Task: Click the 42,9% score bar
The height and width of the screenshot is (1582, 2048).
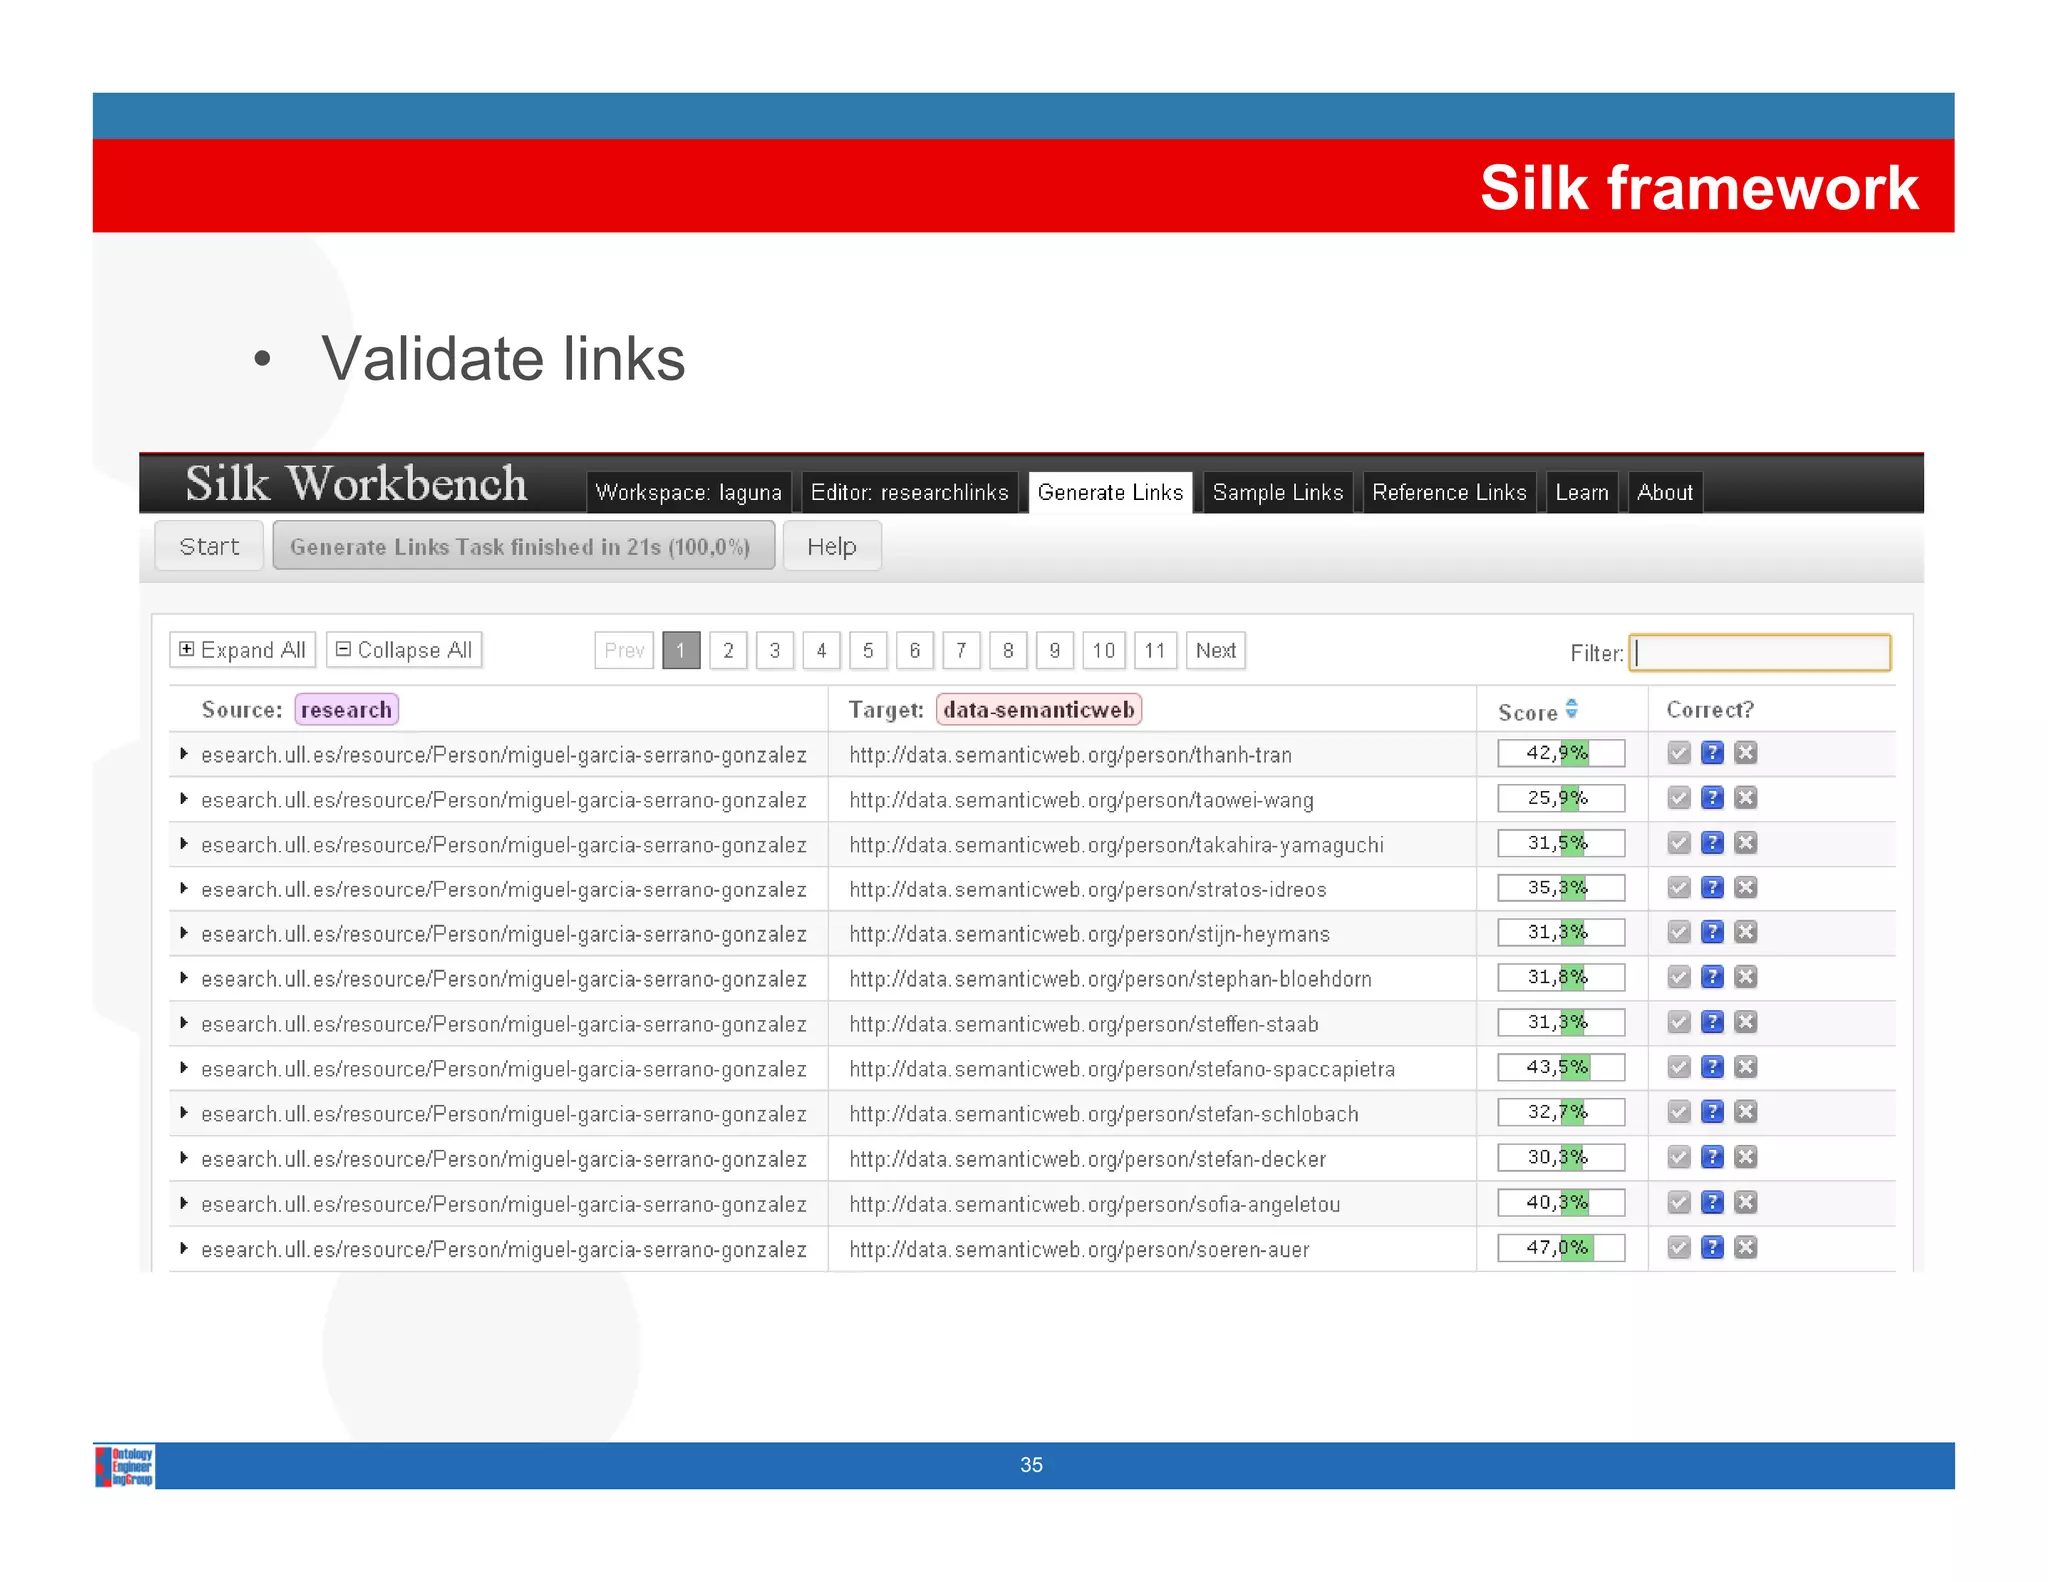Action: pyautogui.click(x=1561, y=753)
